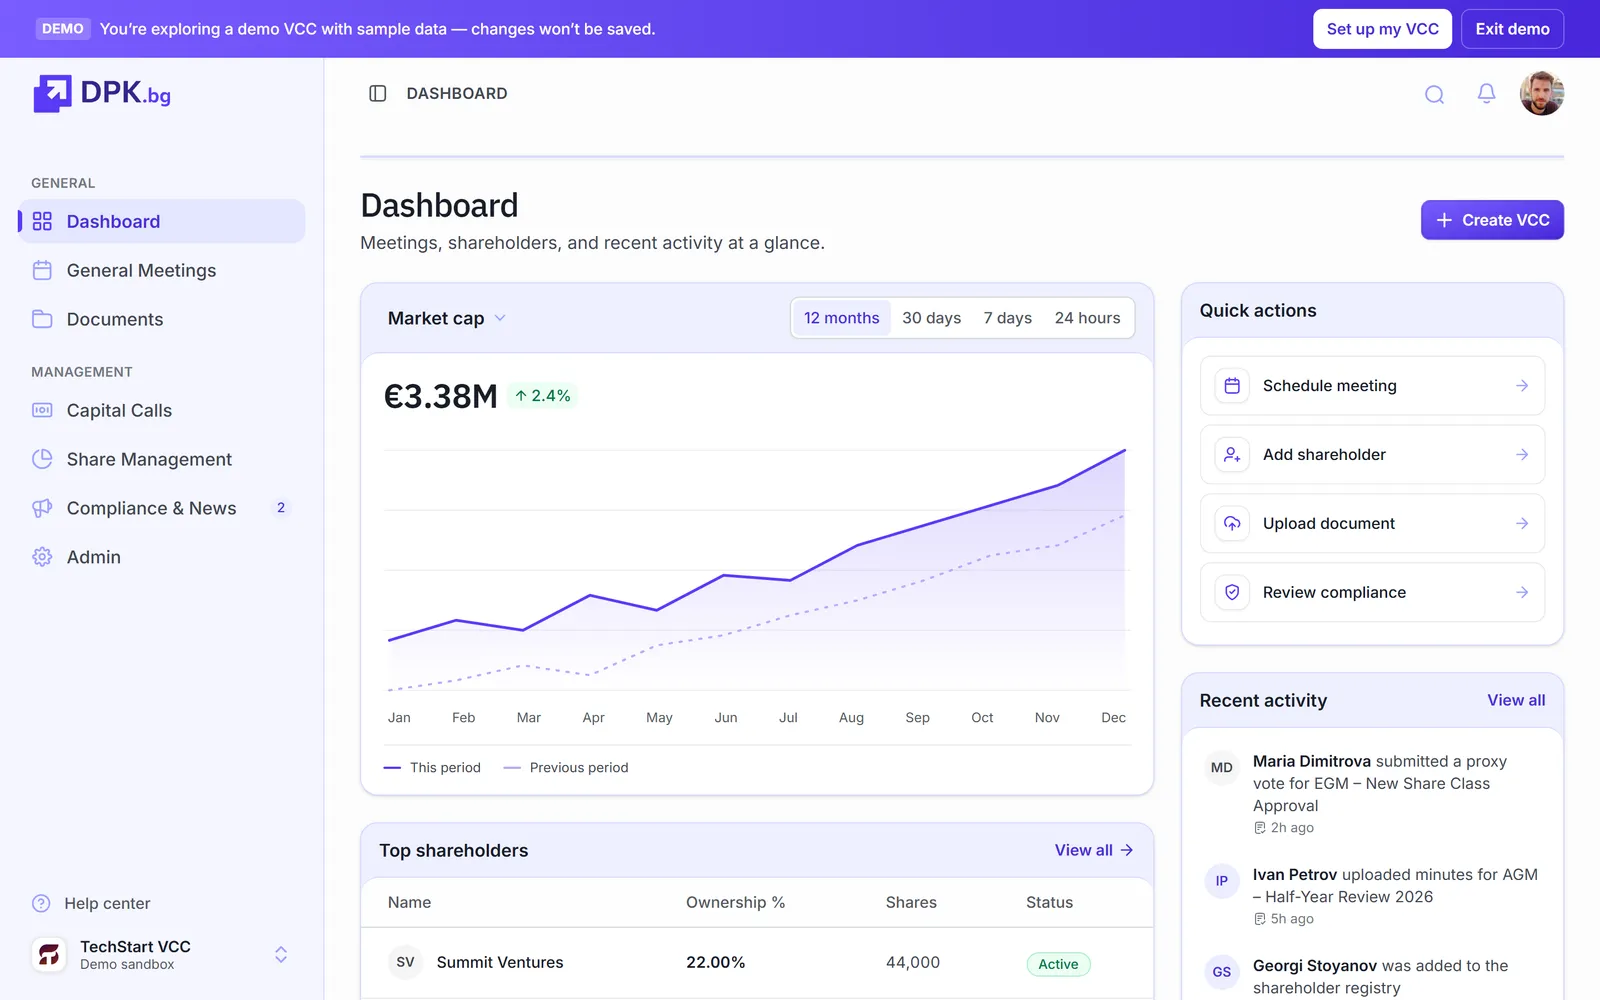Click the Ownership % column header
1600x1000 pixels.
(735, 902)
